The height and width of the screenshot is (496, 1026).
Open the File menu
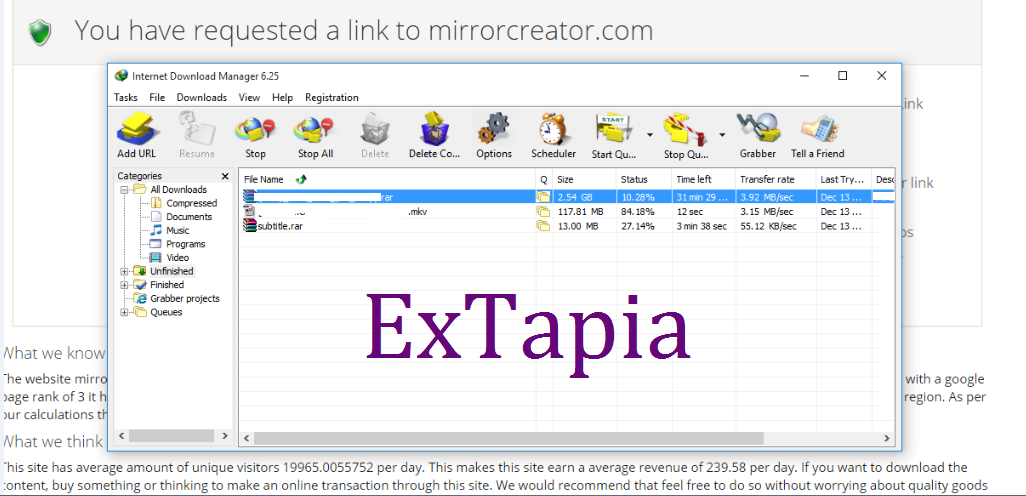[157, 97]
